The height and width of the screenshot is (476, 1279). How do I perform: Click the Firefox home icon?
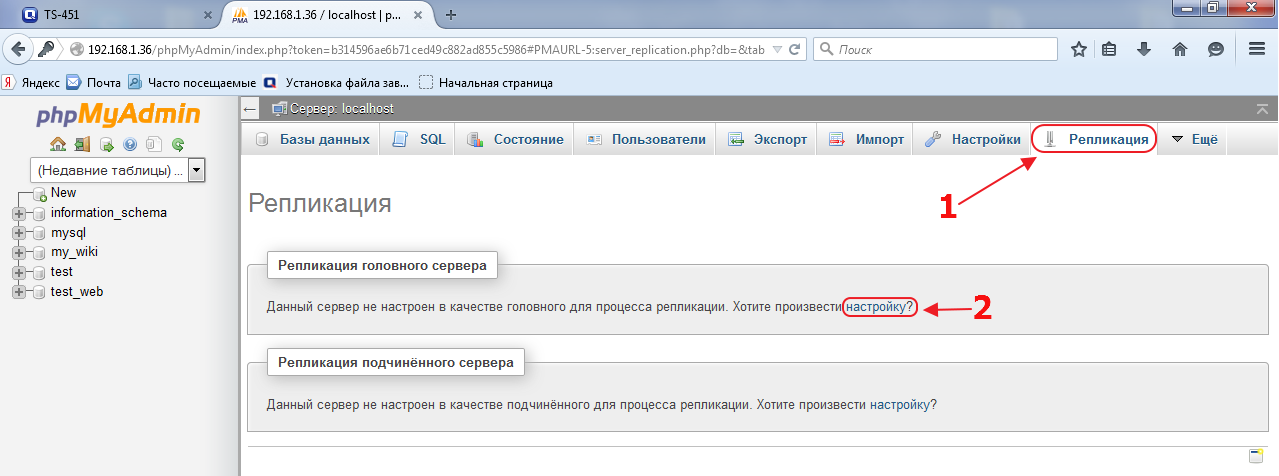coord(1180,49)
